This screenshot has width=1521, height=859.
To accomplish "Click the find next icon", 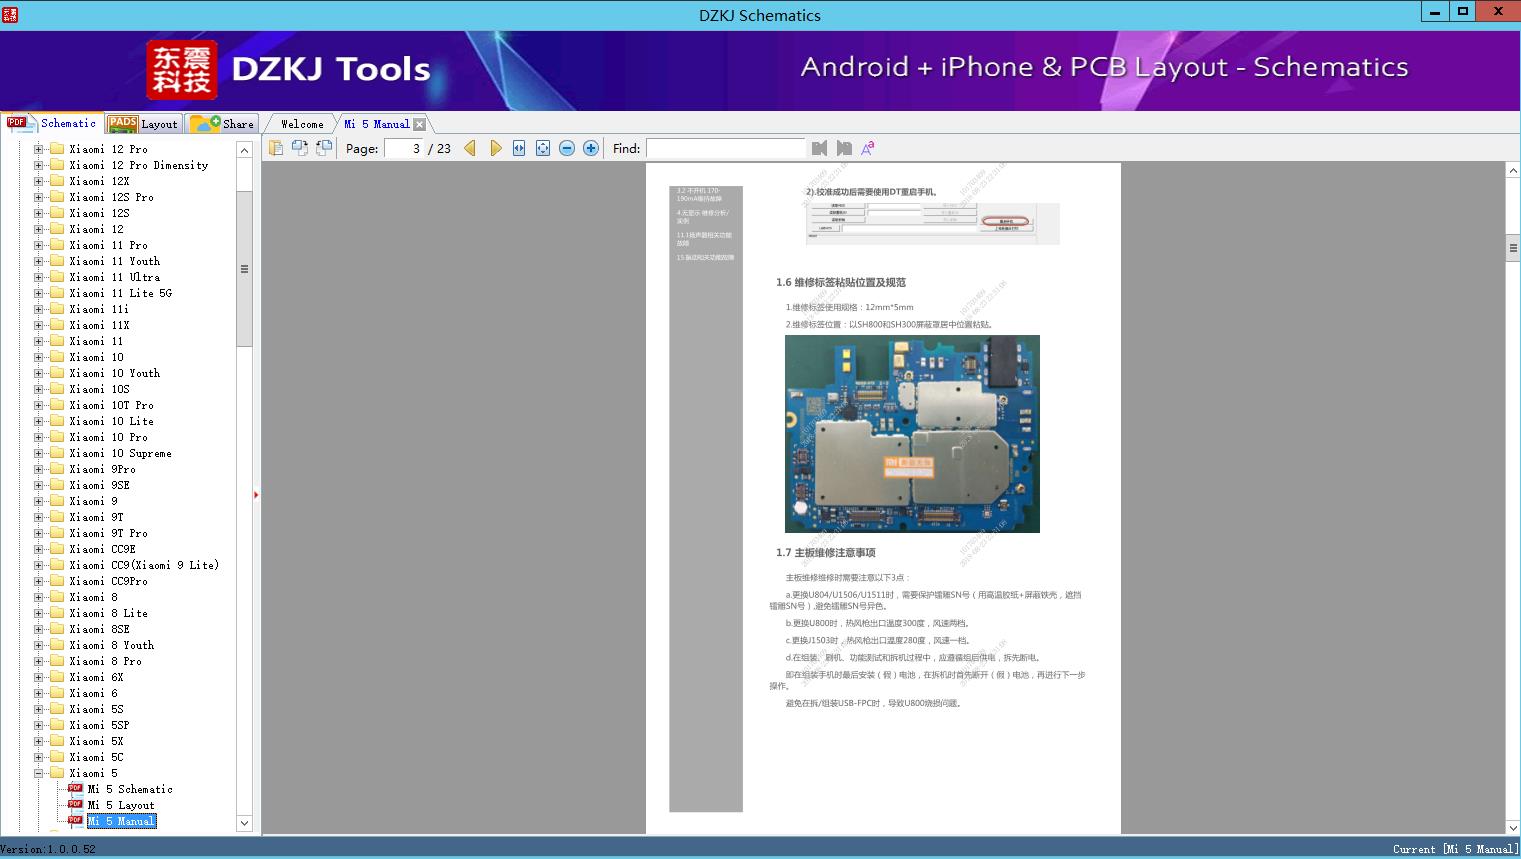I will click(x=844, y=148).
